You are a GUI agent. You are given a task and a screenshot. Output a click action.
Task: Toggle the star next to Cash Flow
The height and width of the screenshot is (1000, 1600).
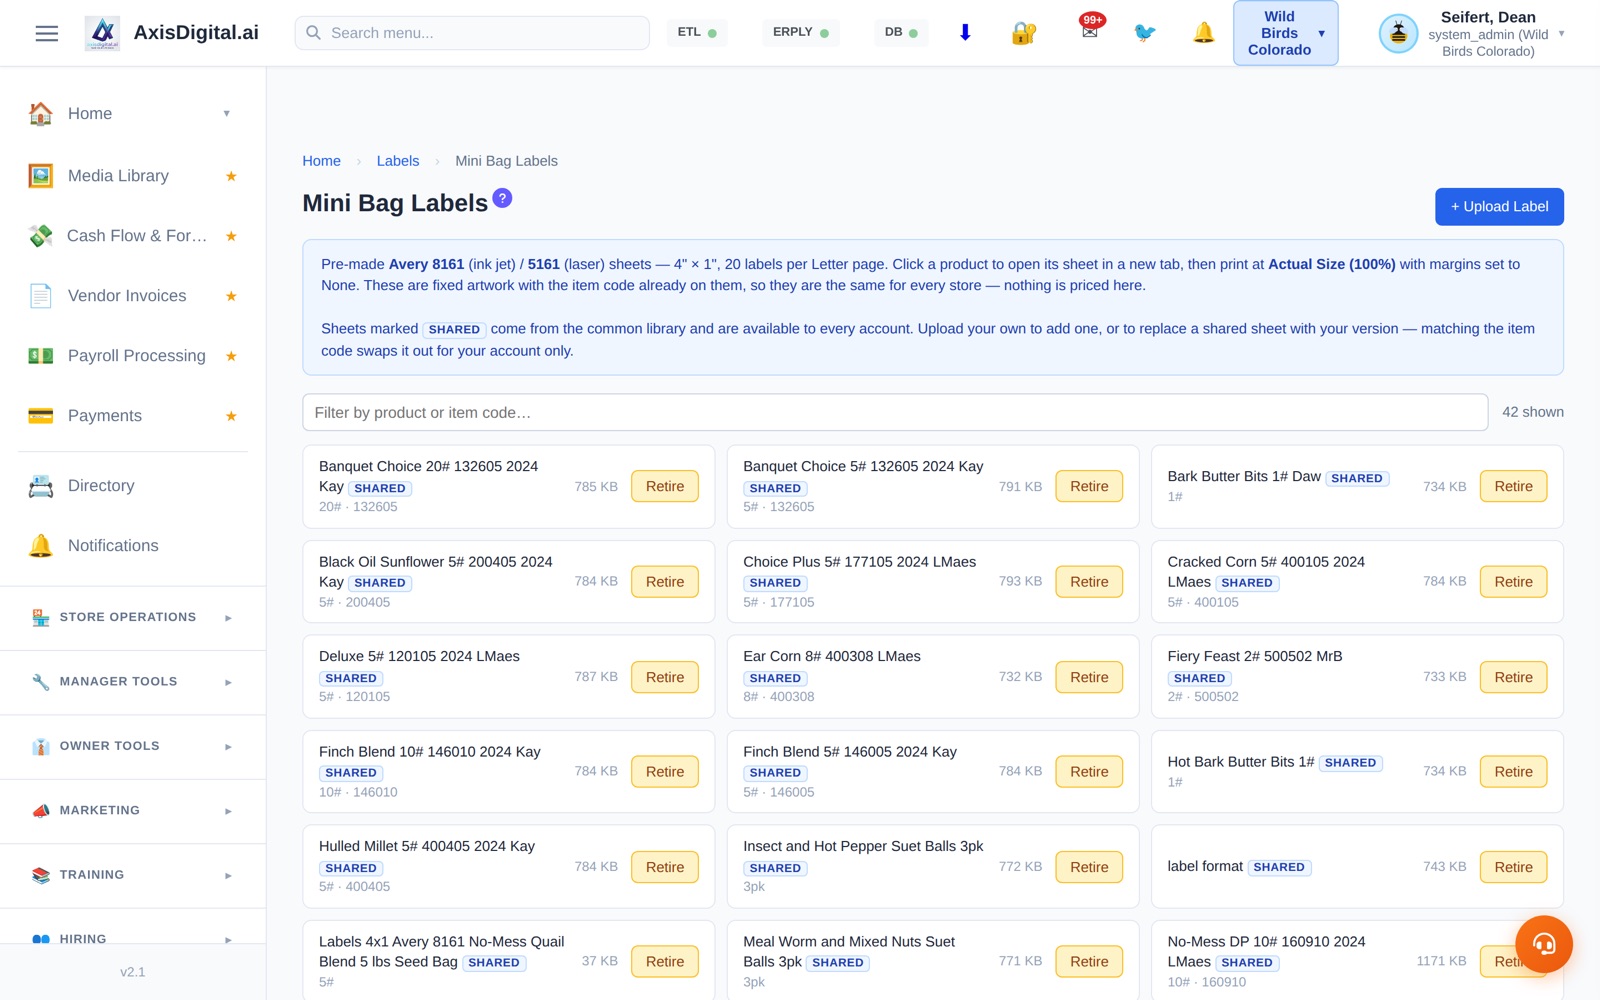231,236
